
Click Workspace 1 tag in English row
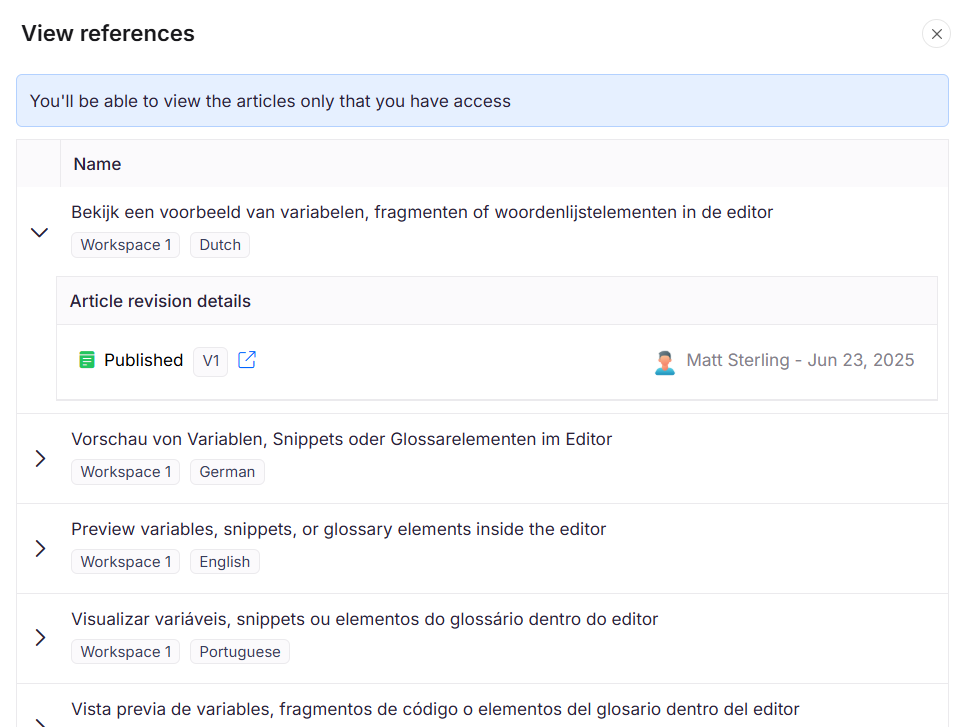click(126, 562)
